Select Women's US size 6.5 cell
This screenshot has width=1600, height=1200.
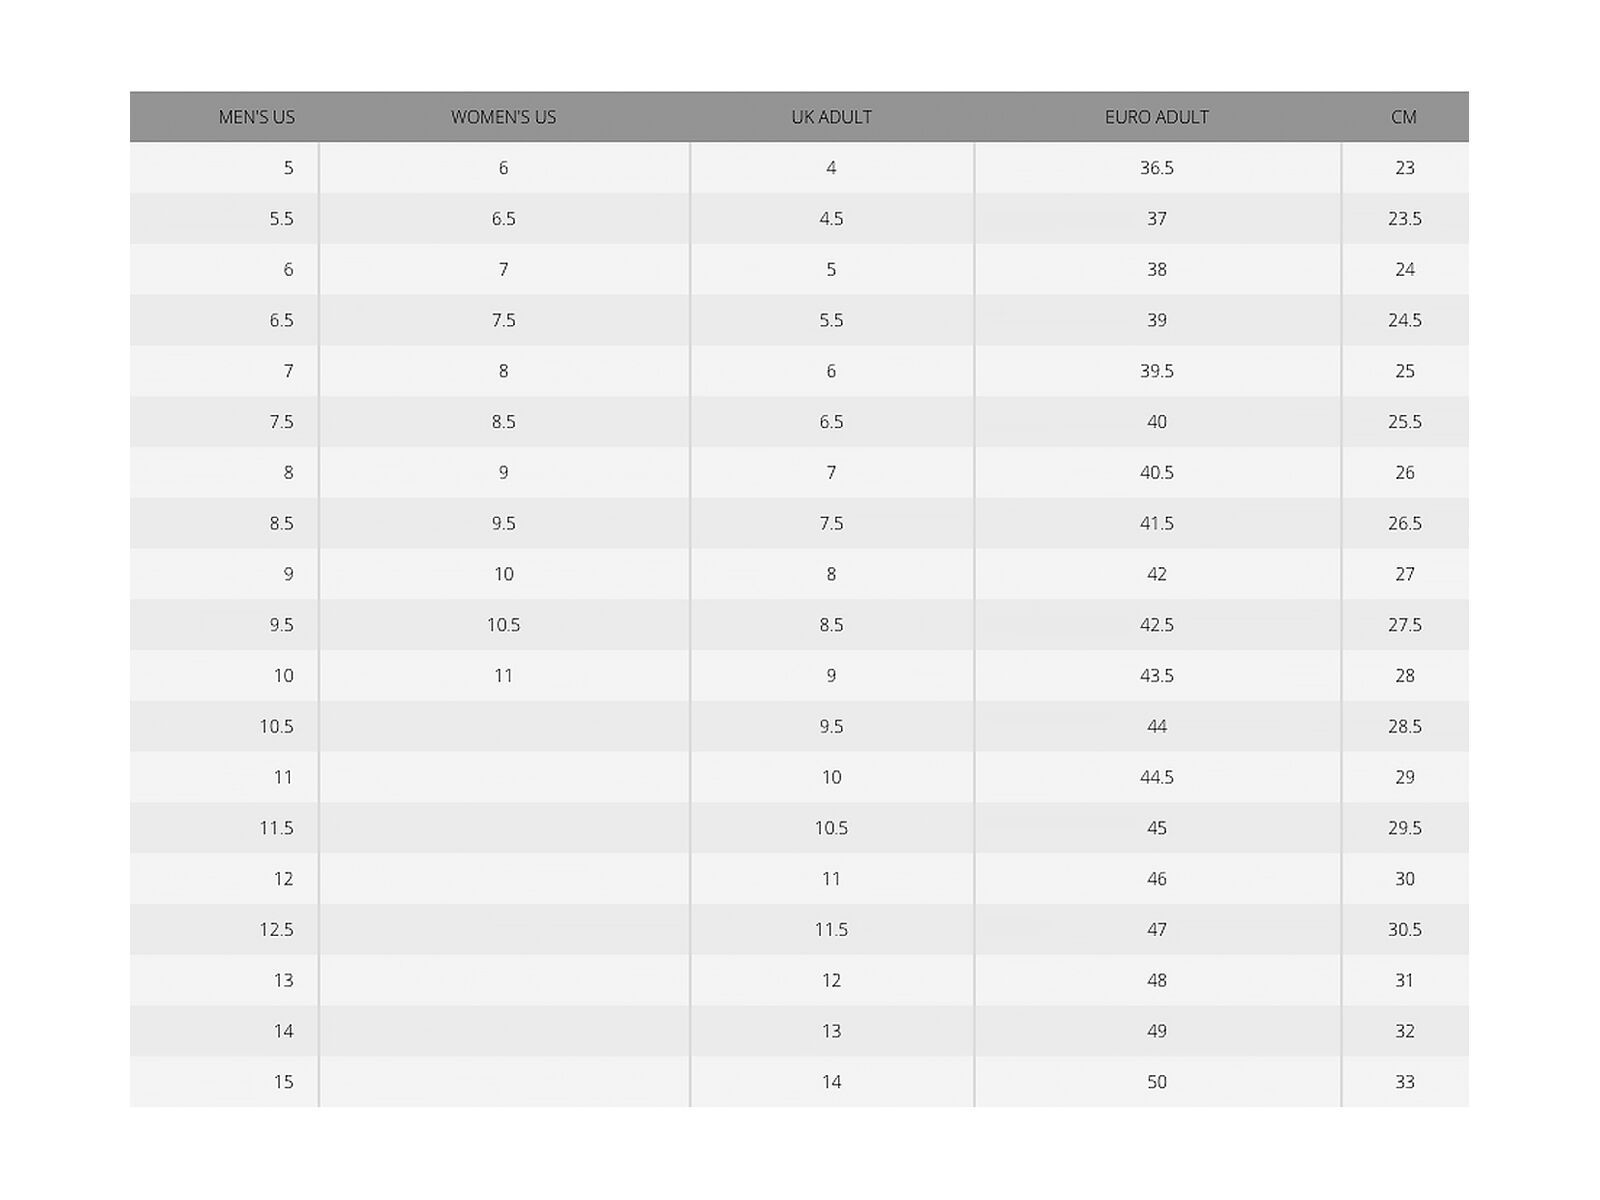503,219
